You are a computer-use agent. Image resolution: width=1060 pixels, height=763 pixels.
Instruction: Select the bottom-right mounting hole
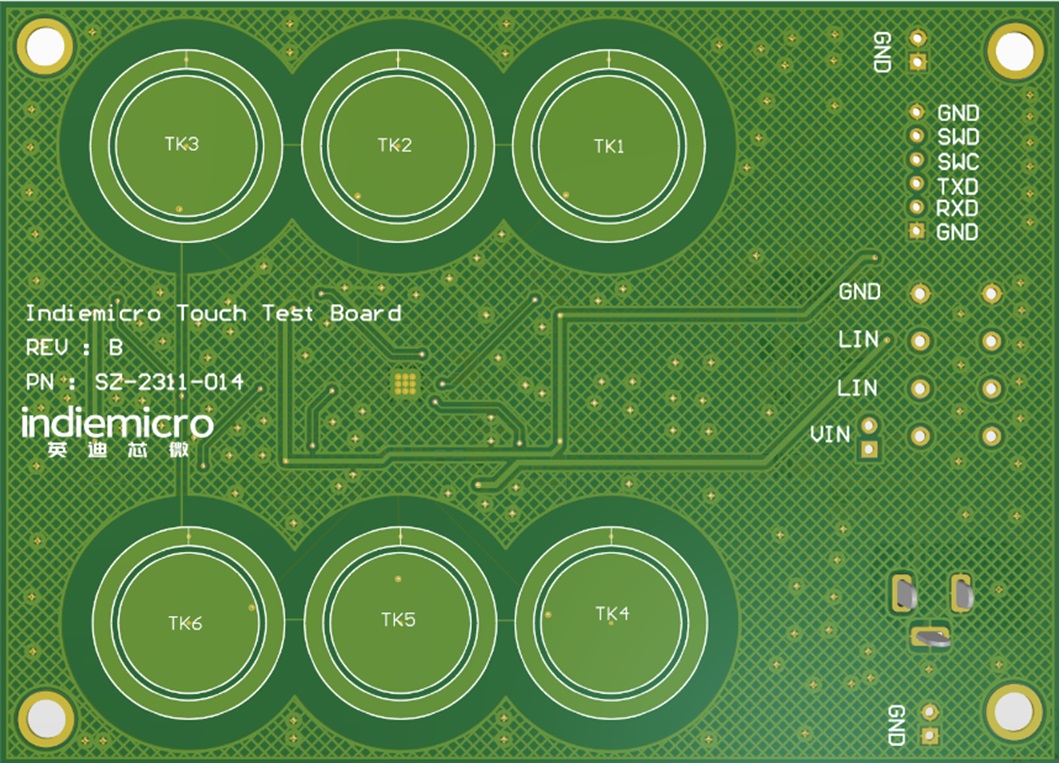[x=1014, y=712]
